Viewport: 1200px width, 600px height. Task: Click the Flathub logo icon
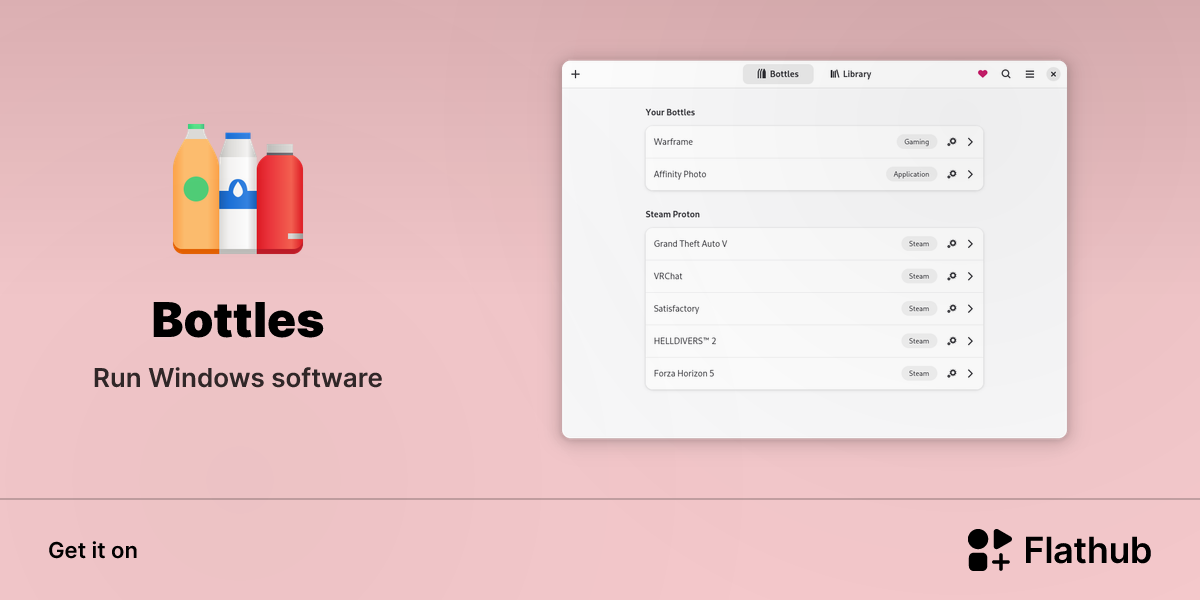click(x=990, y=550)
